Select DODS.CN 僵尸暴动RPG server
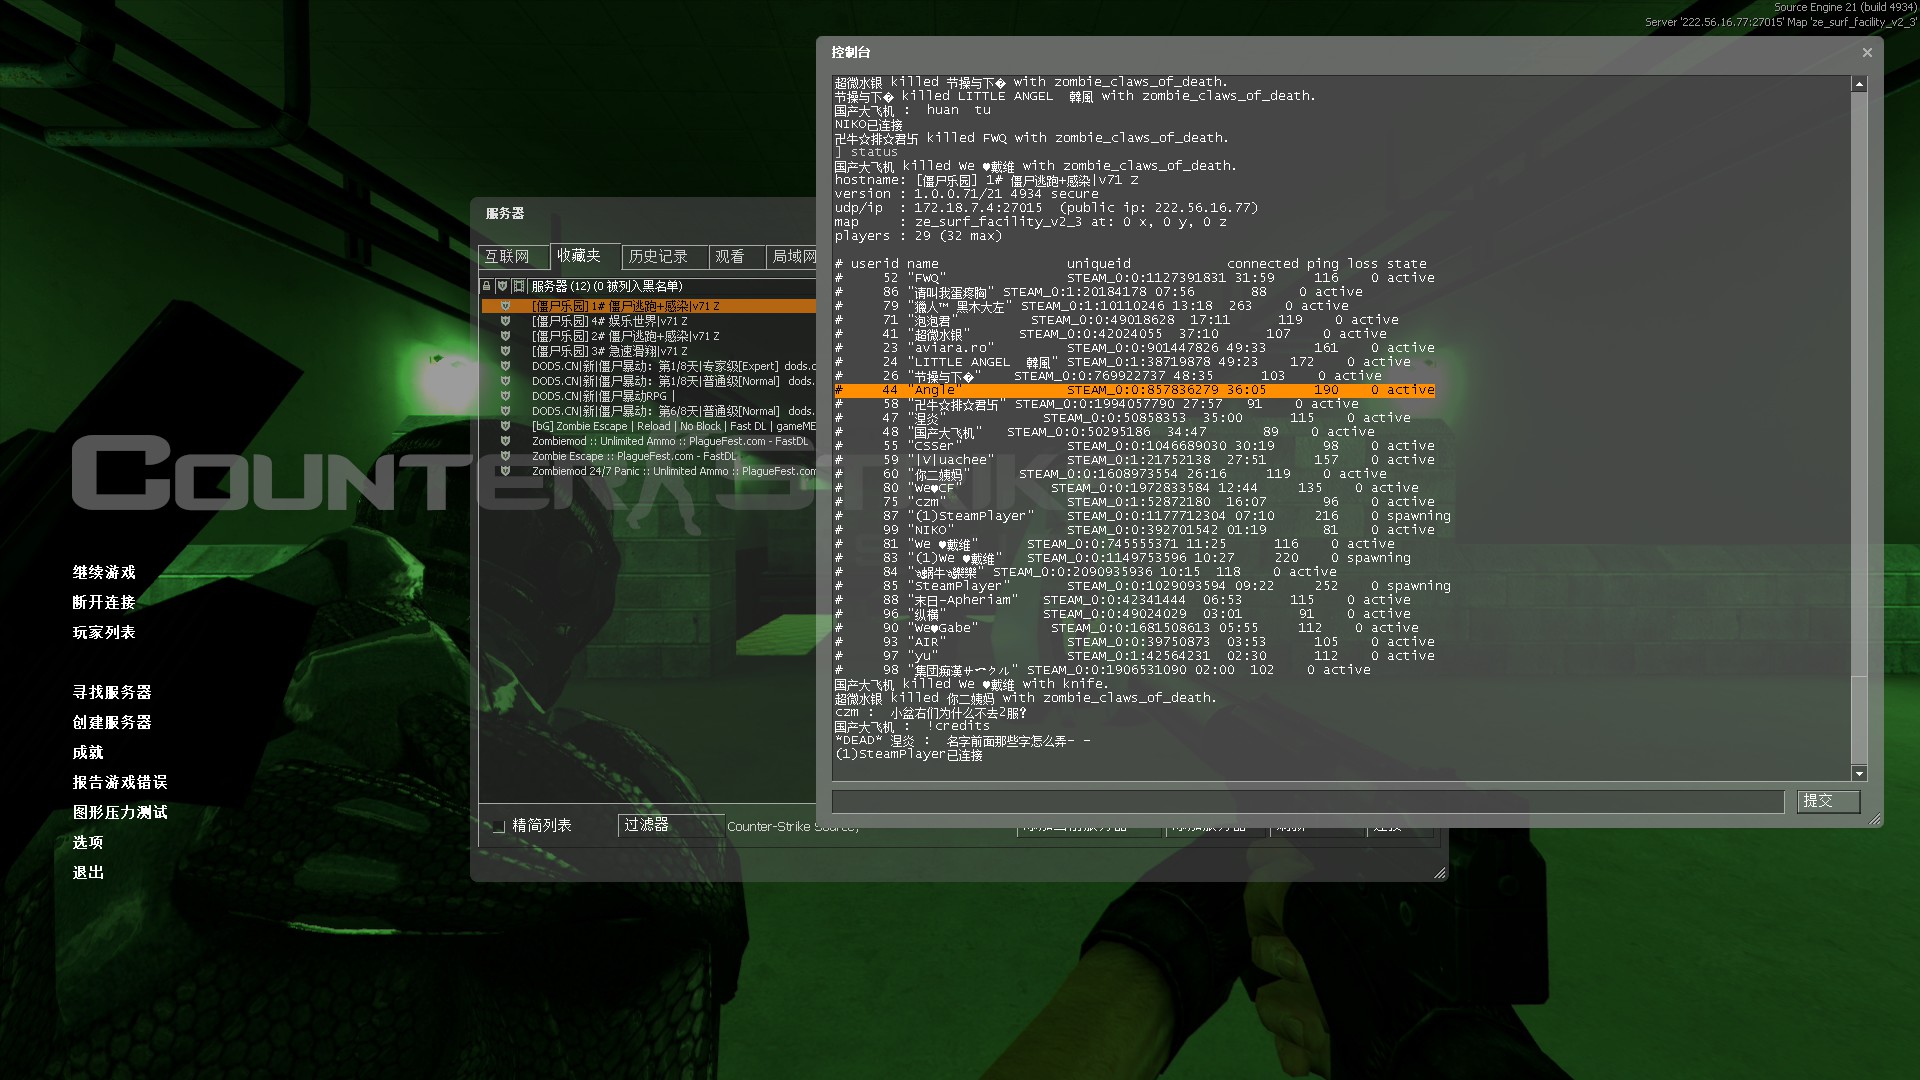1920x1080 pixels. pos(649,396)
